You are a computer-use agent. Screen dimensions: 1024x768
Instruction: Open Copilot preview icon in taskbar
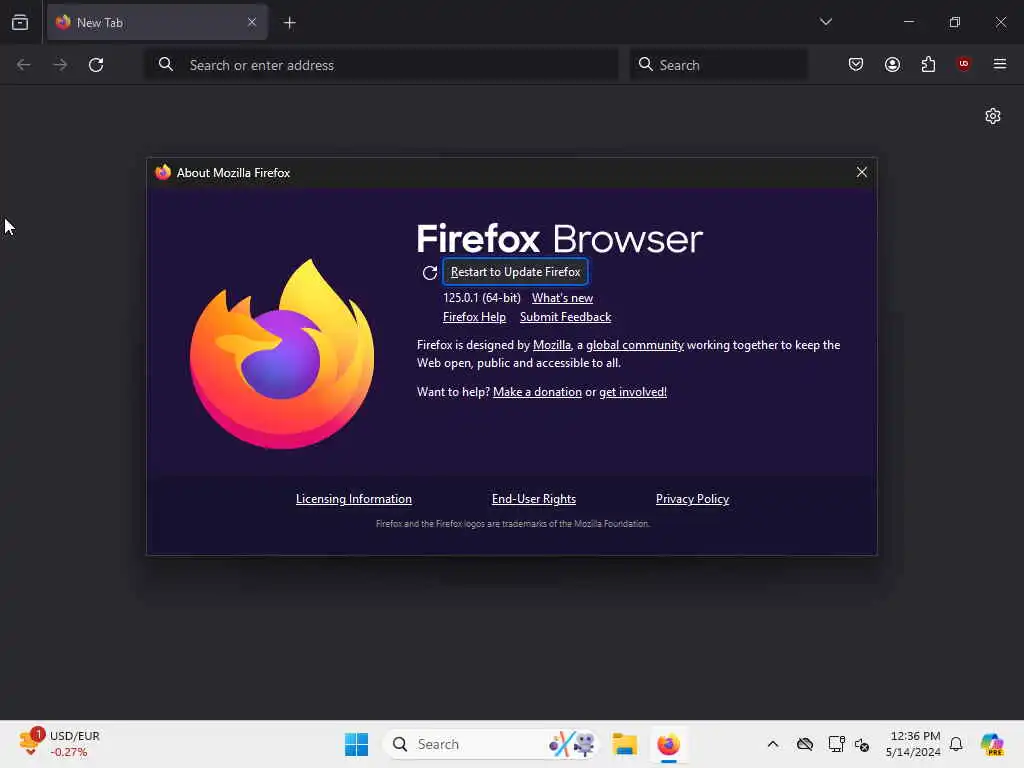click(992, 744)
